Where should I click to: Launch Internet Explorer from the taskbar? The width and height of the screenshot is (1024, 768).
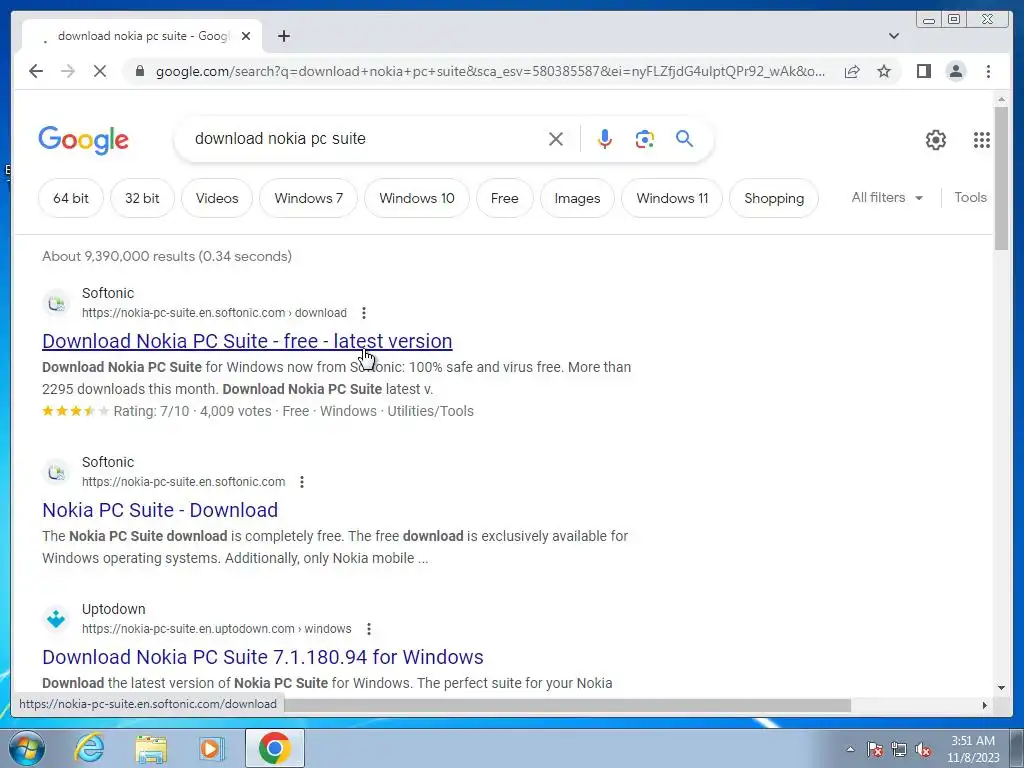tap(89, 748)
